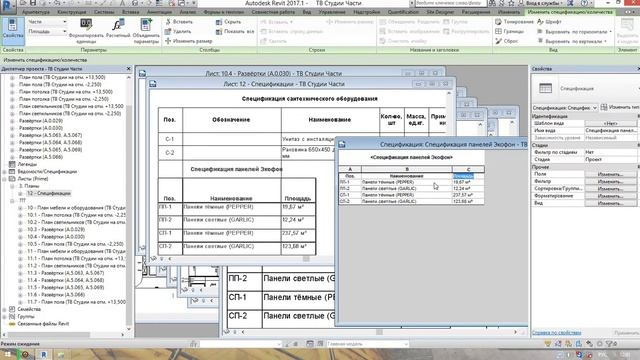
Task: Click the favorites star icon in title bar
Action: (511, 3)
